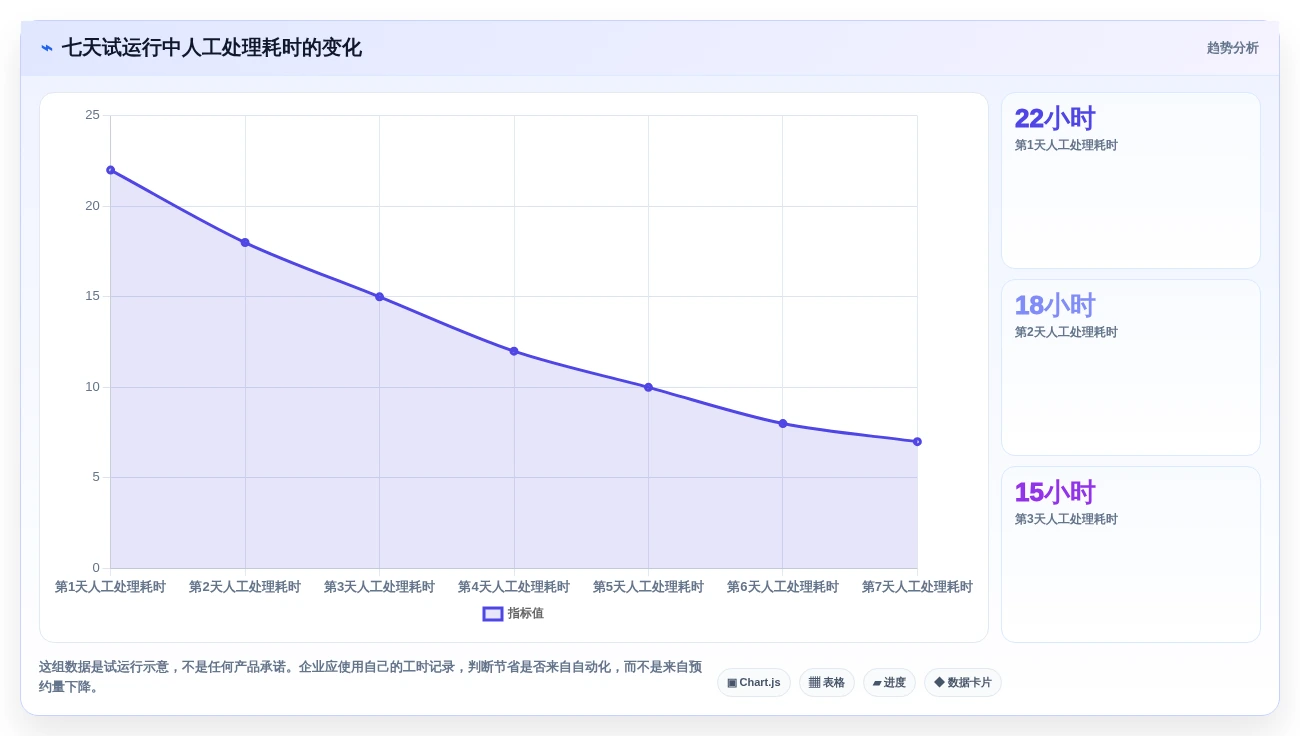Click the 第1天 data point on the chart line
The width and height of the screenshot is (1300, 736).
[111, 170]
